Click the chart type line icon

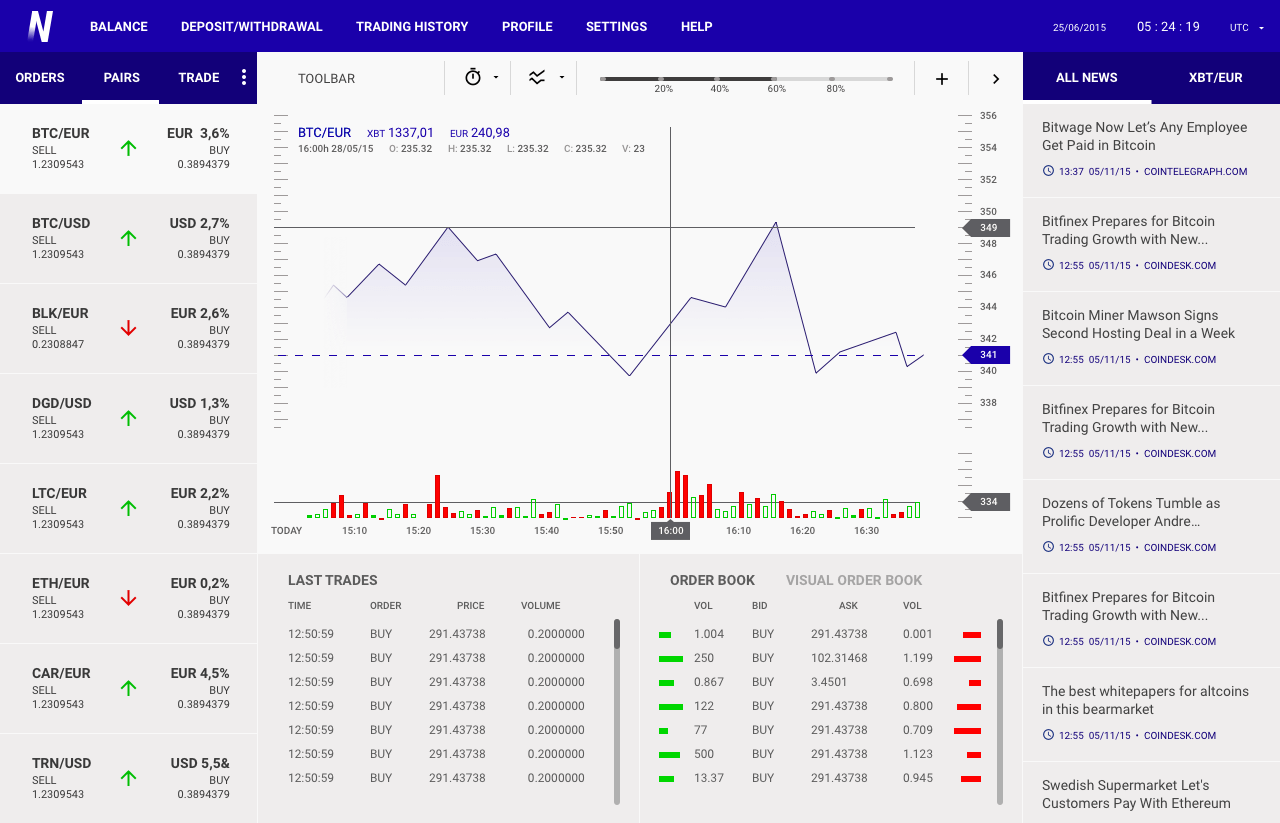click(x=537, y=77)
